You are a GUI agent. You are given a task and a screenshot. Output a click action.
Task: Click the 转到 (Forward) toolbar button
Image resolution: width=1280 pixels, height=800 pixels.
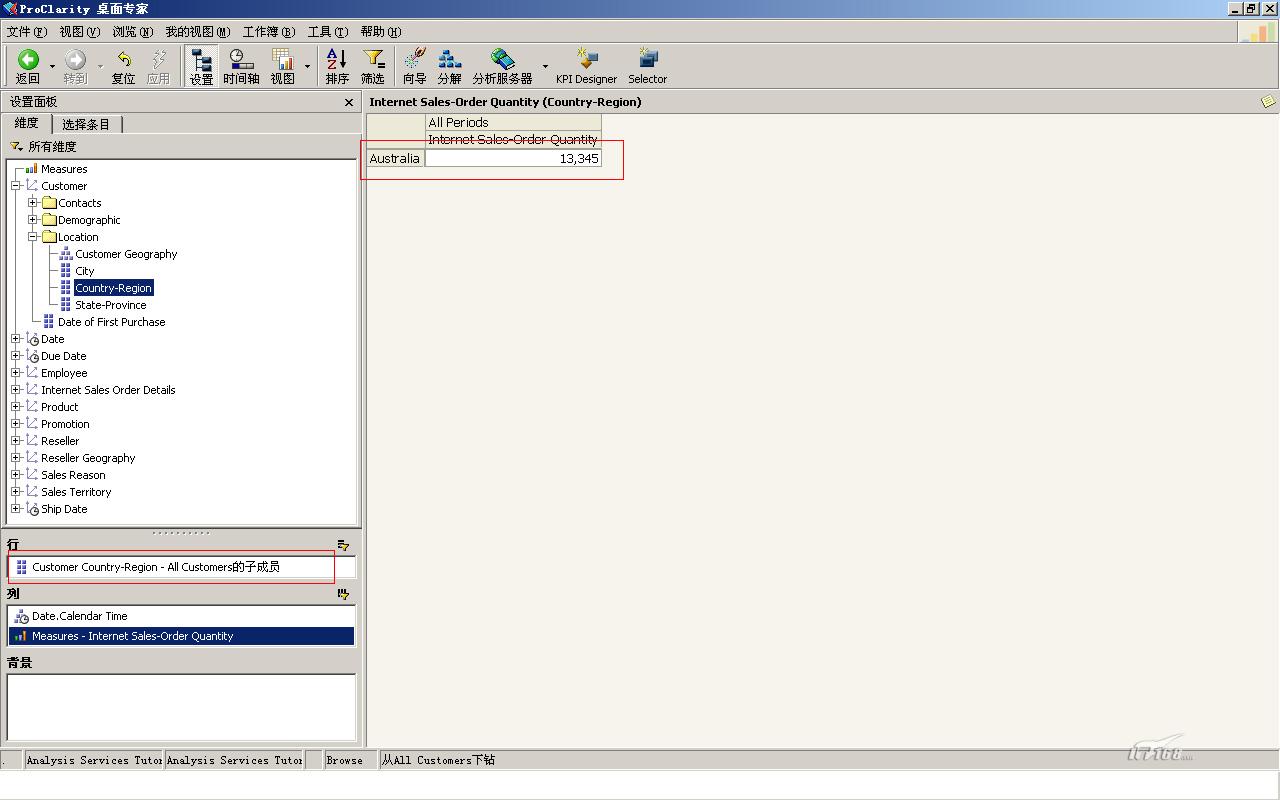75,67
